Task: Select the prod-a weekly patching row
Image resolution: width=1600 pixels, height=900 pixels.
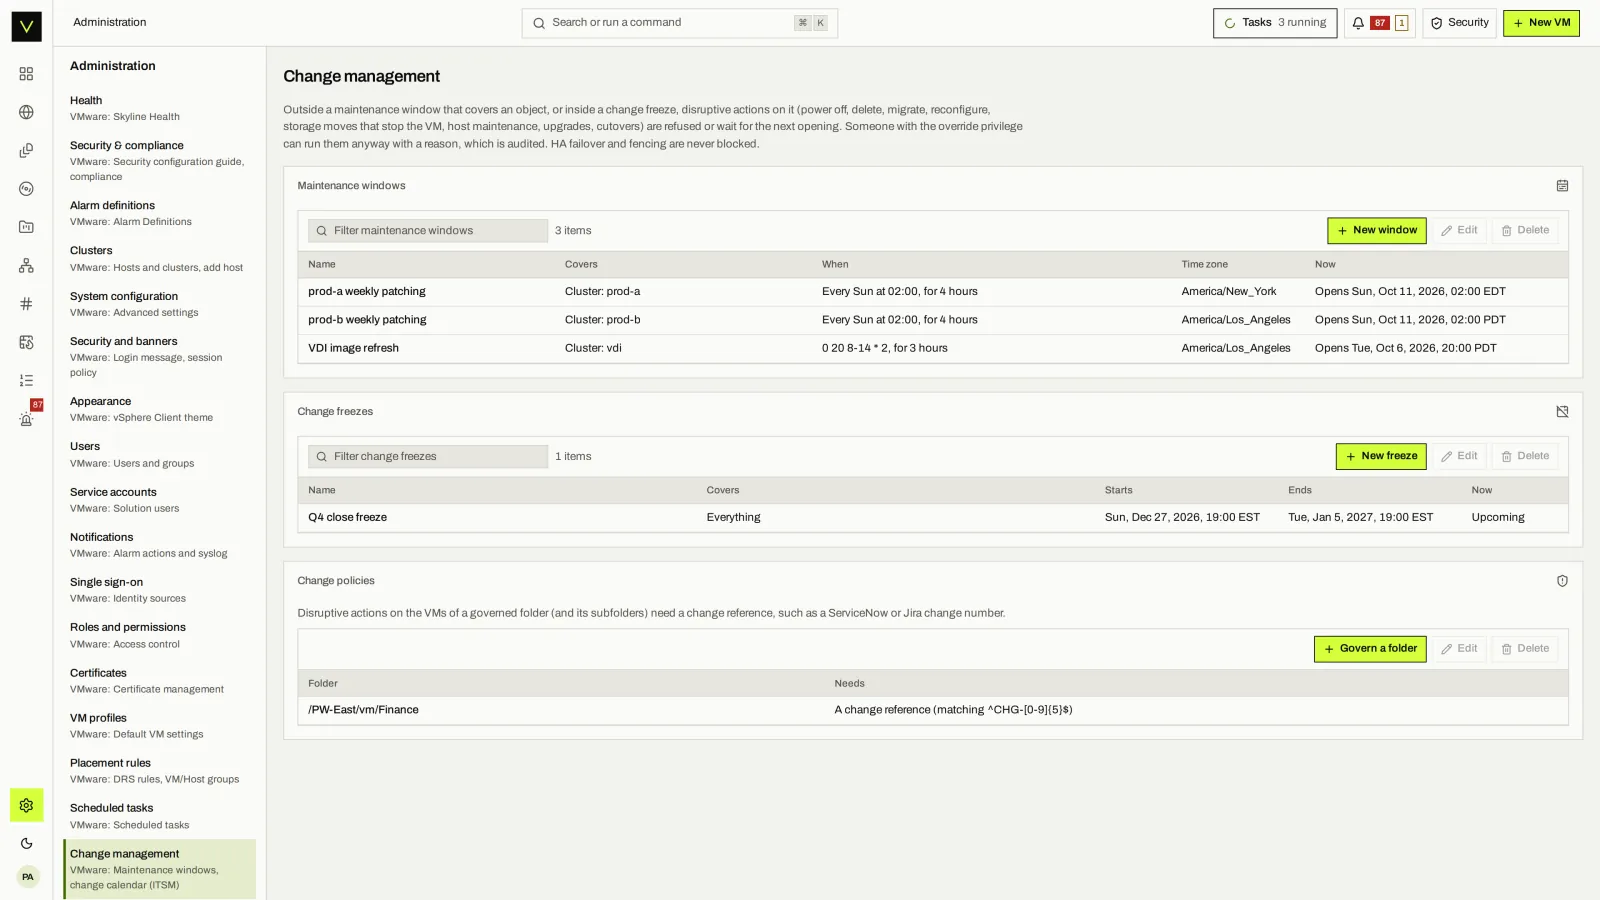Action: 933,292
